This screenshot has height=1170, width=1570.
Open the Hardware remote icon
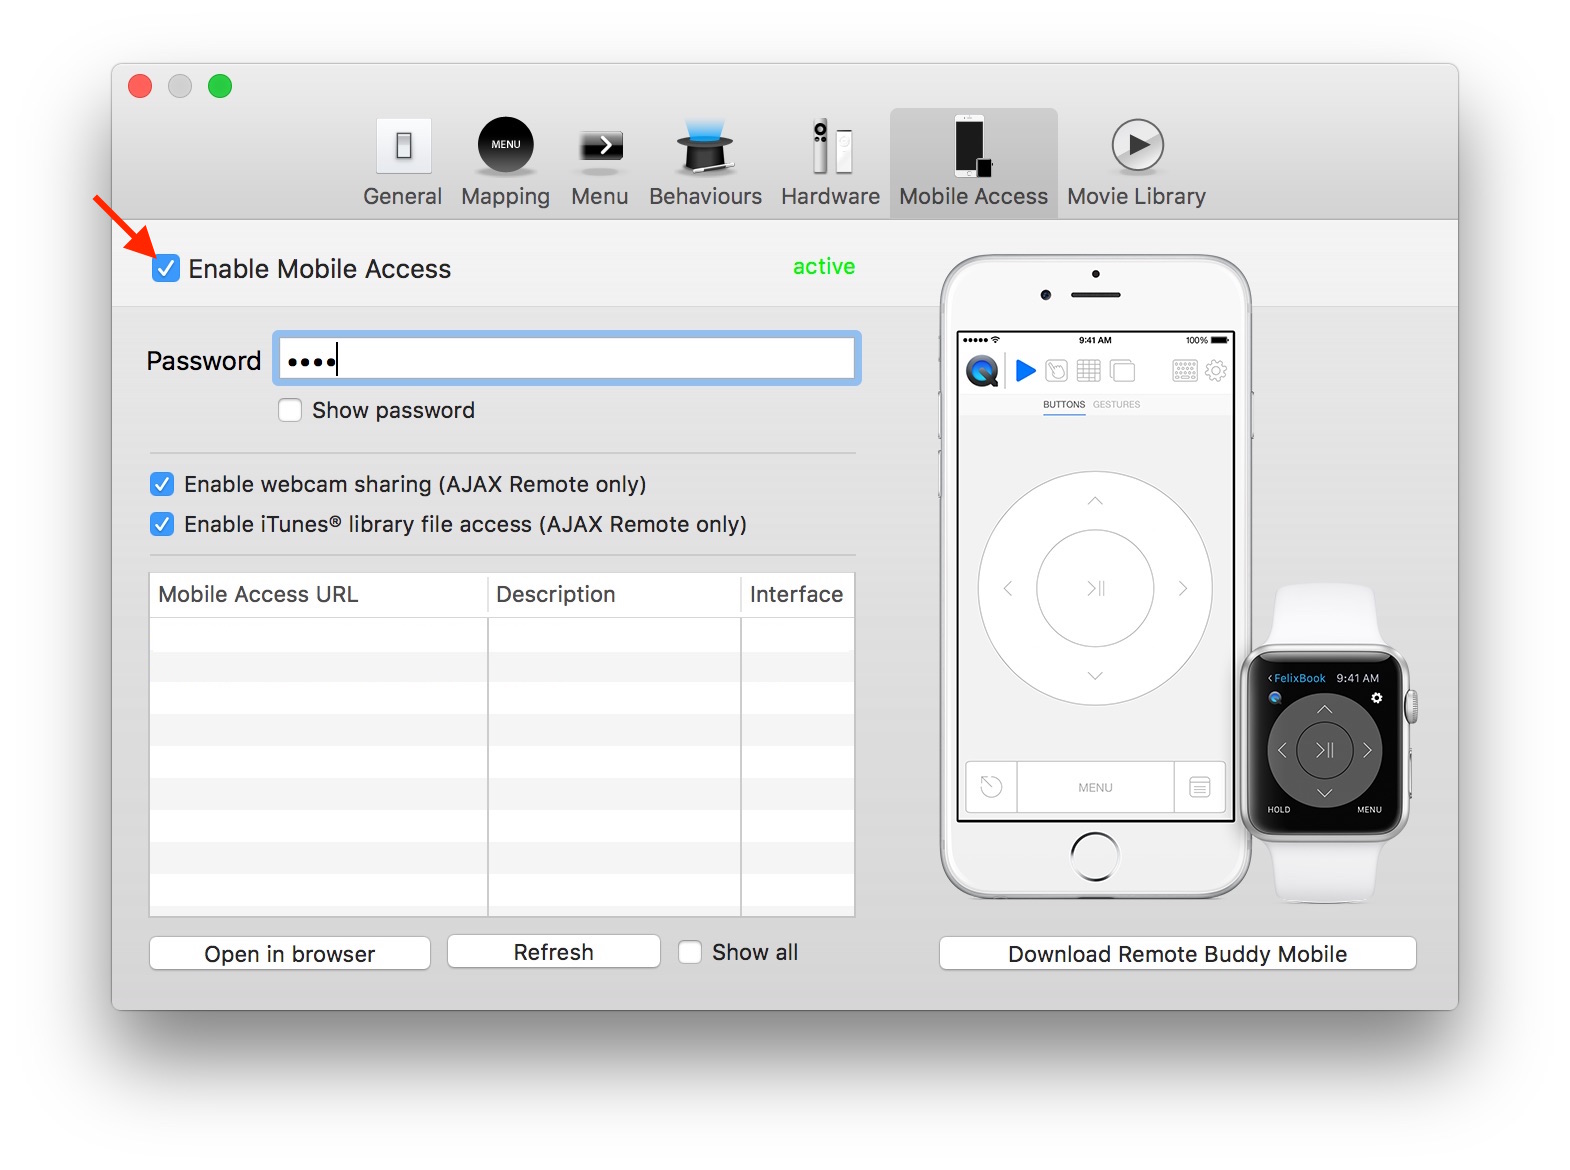click(831, 146)
